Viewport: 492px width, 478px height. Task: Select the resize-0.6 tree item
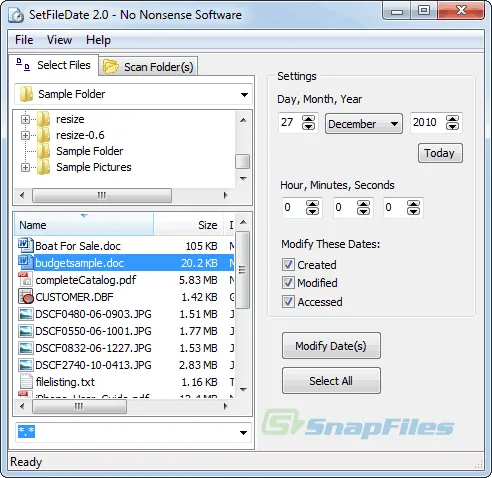click(80, 135)
